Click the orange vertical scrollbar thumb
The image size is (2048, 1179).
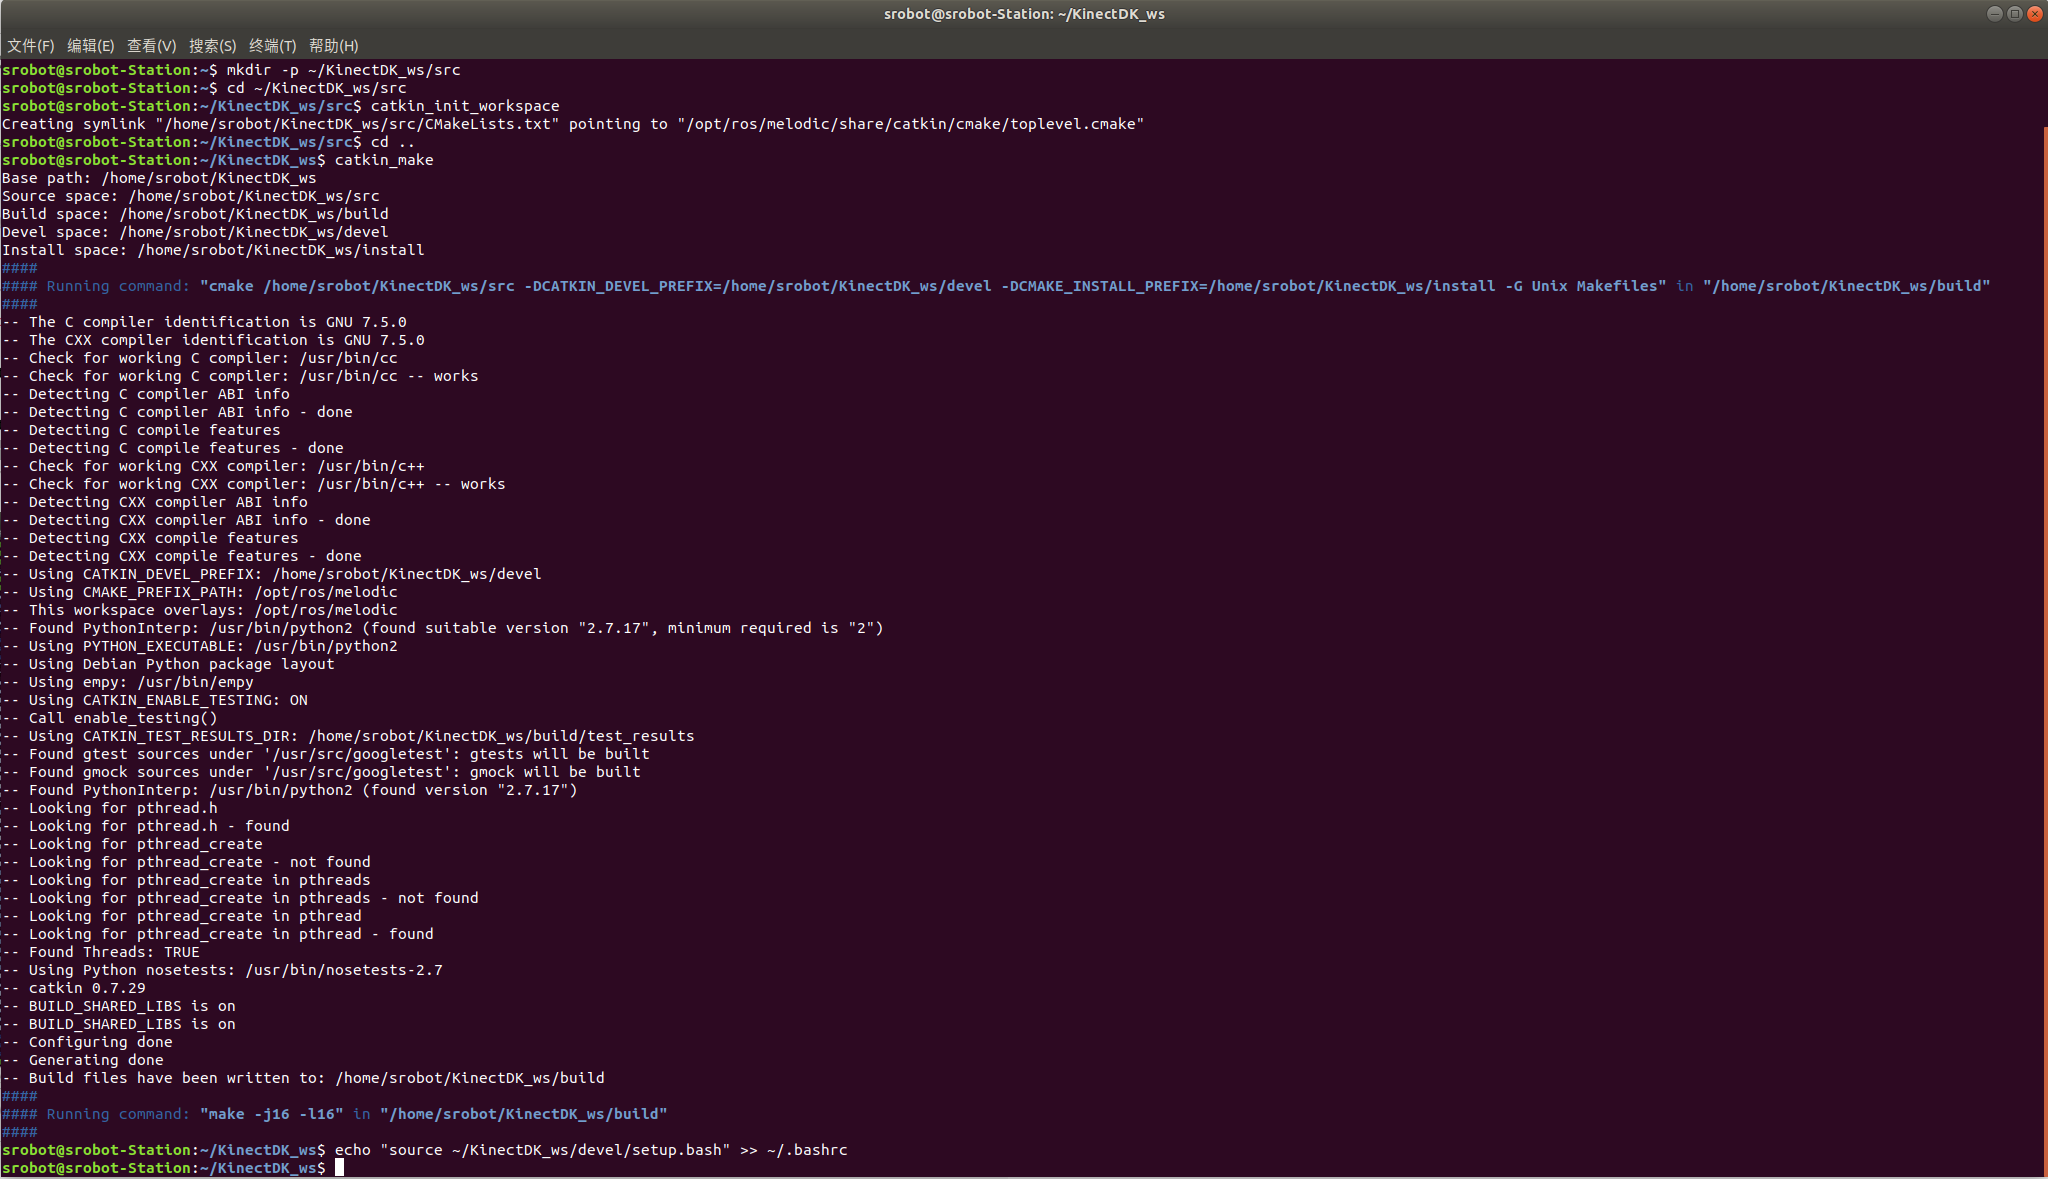pyautogui.click(x=2045, y=650)
